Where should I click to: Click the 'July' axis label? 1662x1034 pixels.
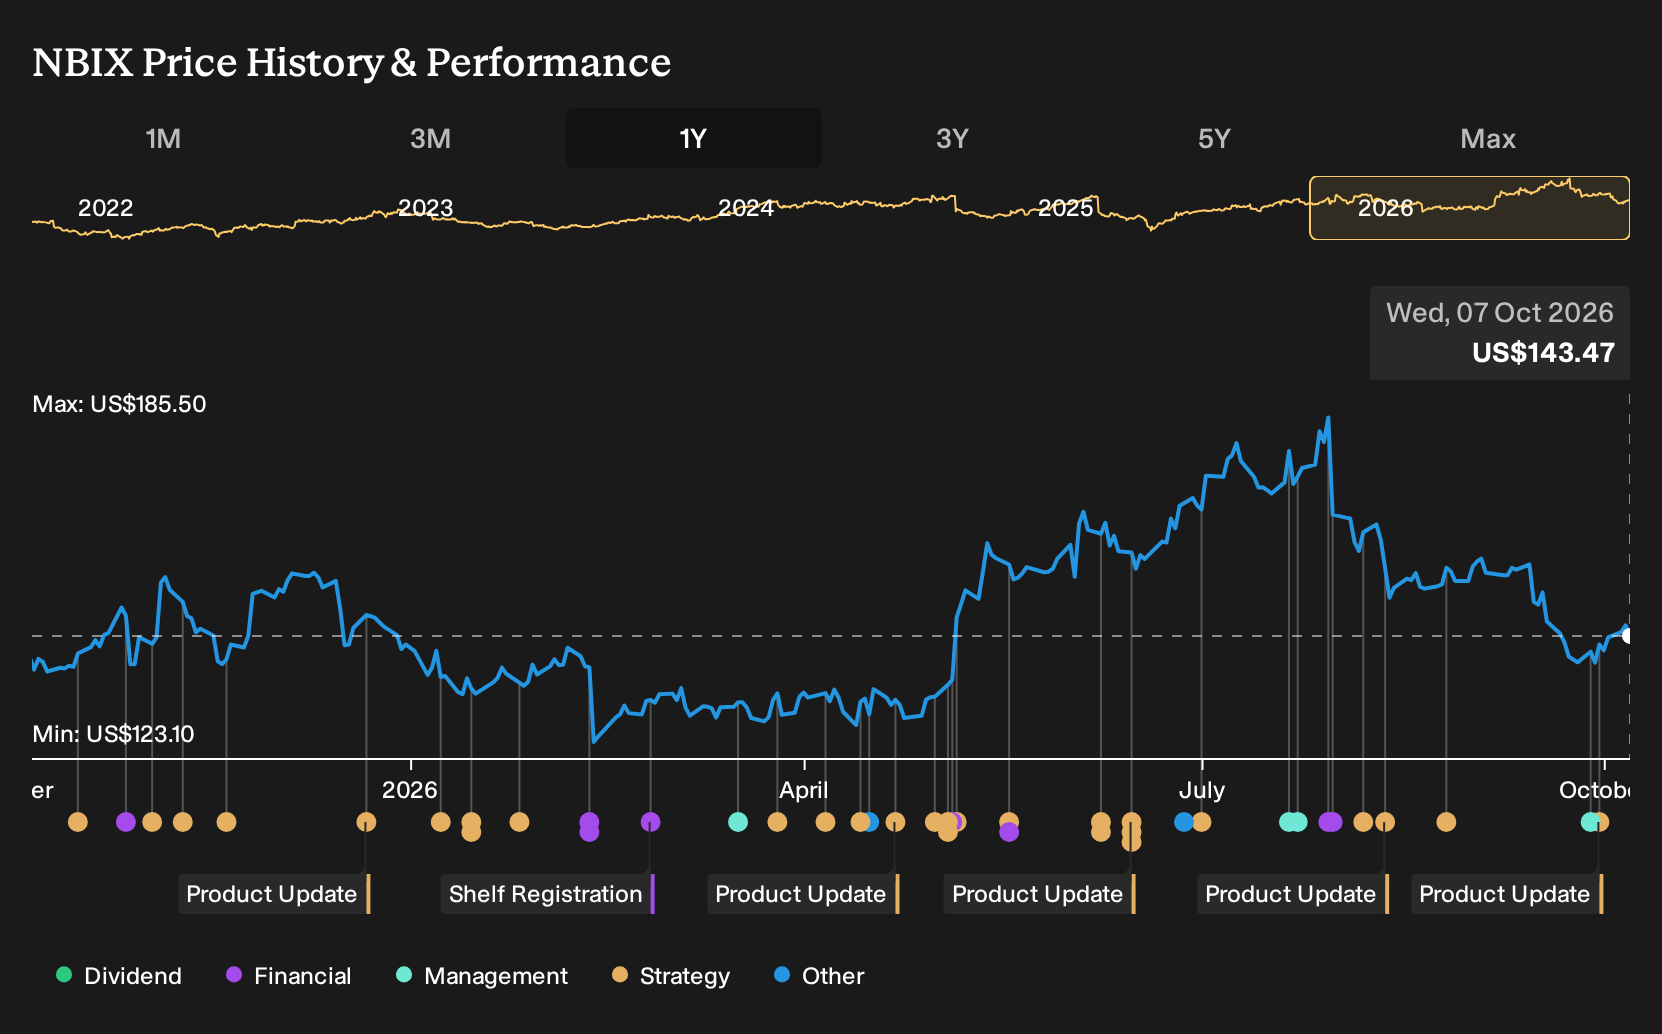coord(1201,790)
